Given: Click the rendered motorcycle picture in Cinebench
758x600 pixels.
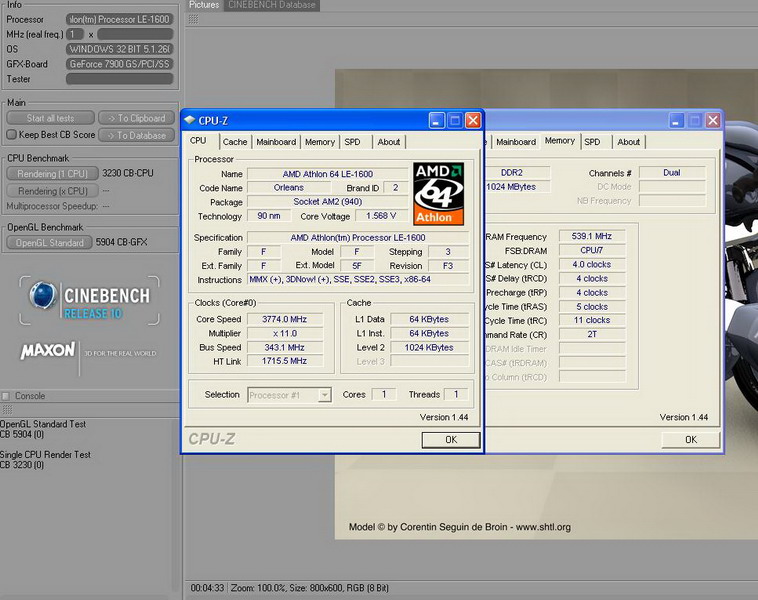Looking at the screenshot, I should click(x=546, y=304).
